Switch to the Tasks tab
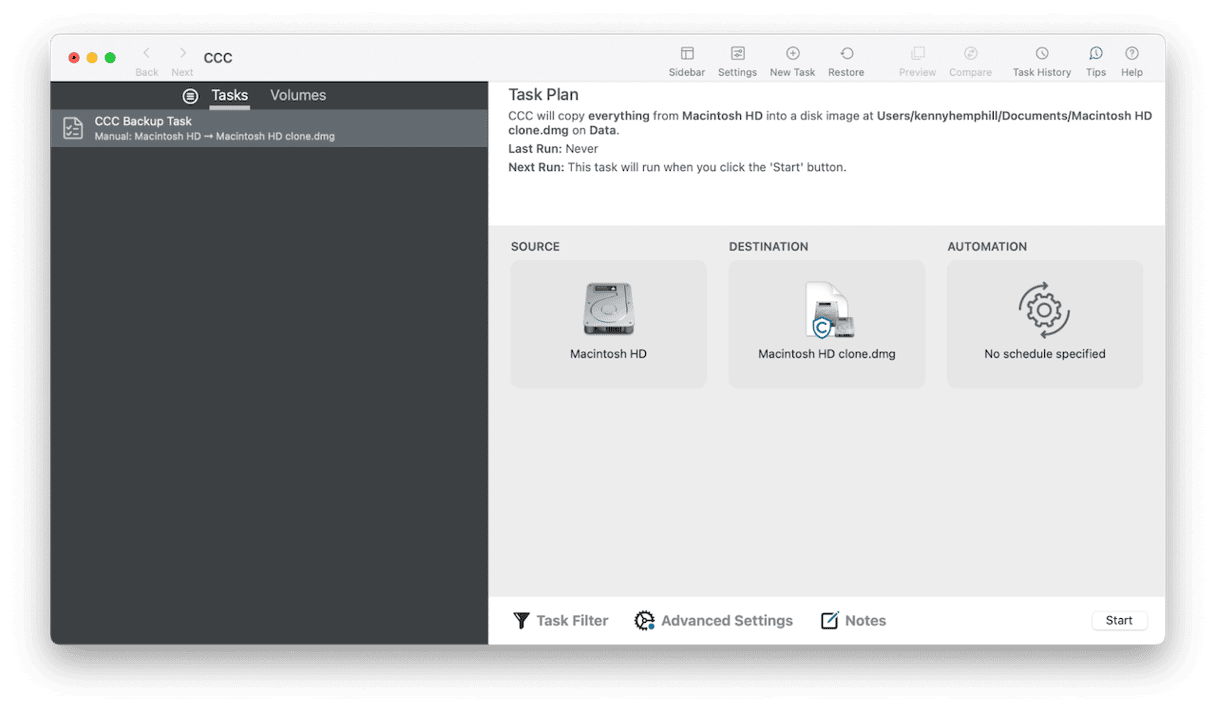 click(x=229, y=96)
